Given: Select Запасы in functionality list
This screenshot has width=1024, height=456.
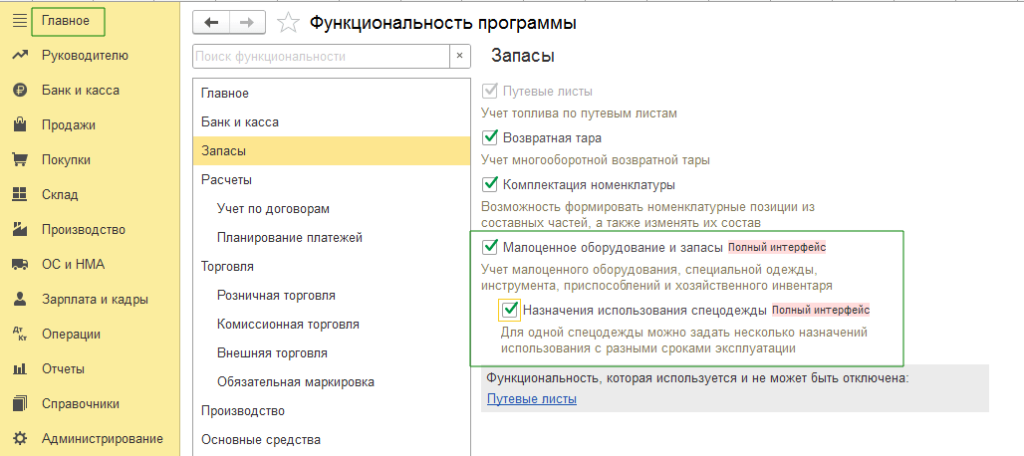Looking at the screenshot, I should [332, 151].
